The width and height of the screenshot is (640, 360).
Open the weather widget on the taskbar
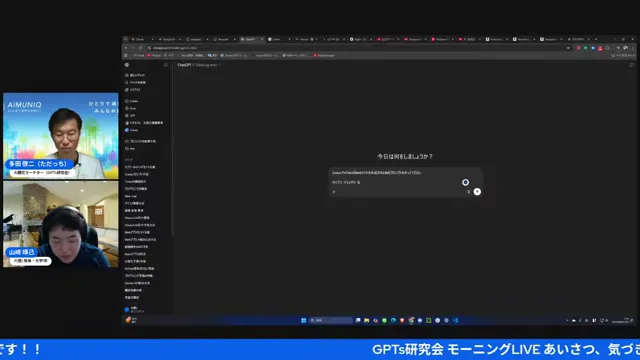tap(131, 320)
